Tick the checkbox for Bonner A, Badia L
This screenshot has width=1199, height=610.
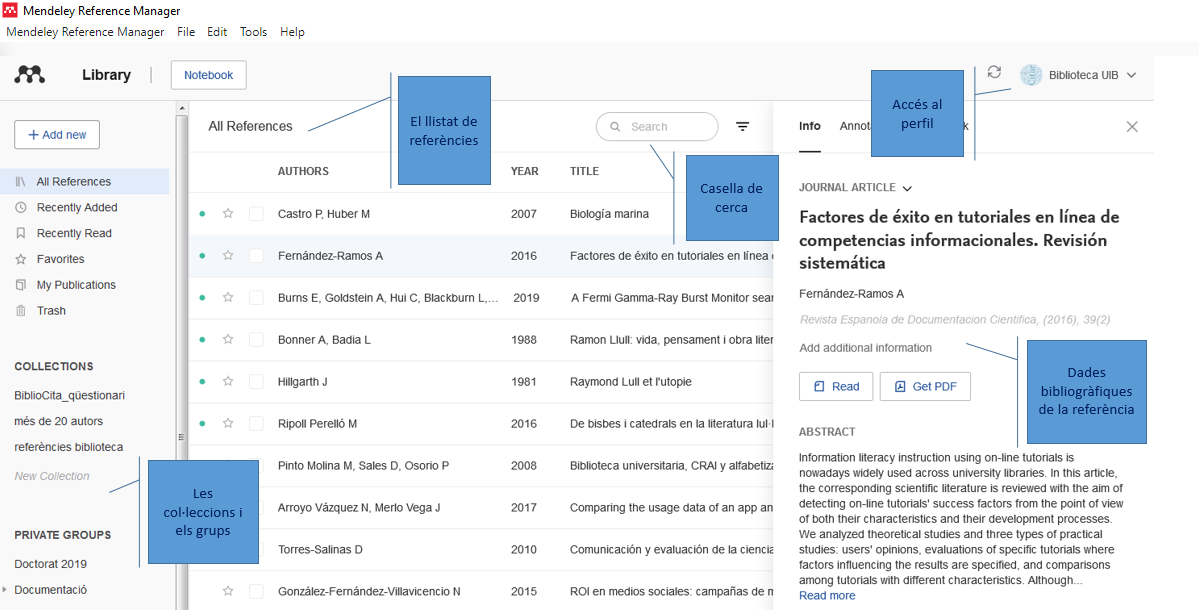[x=256, y=340]
